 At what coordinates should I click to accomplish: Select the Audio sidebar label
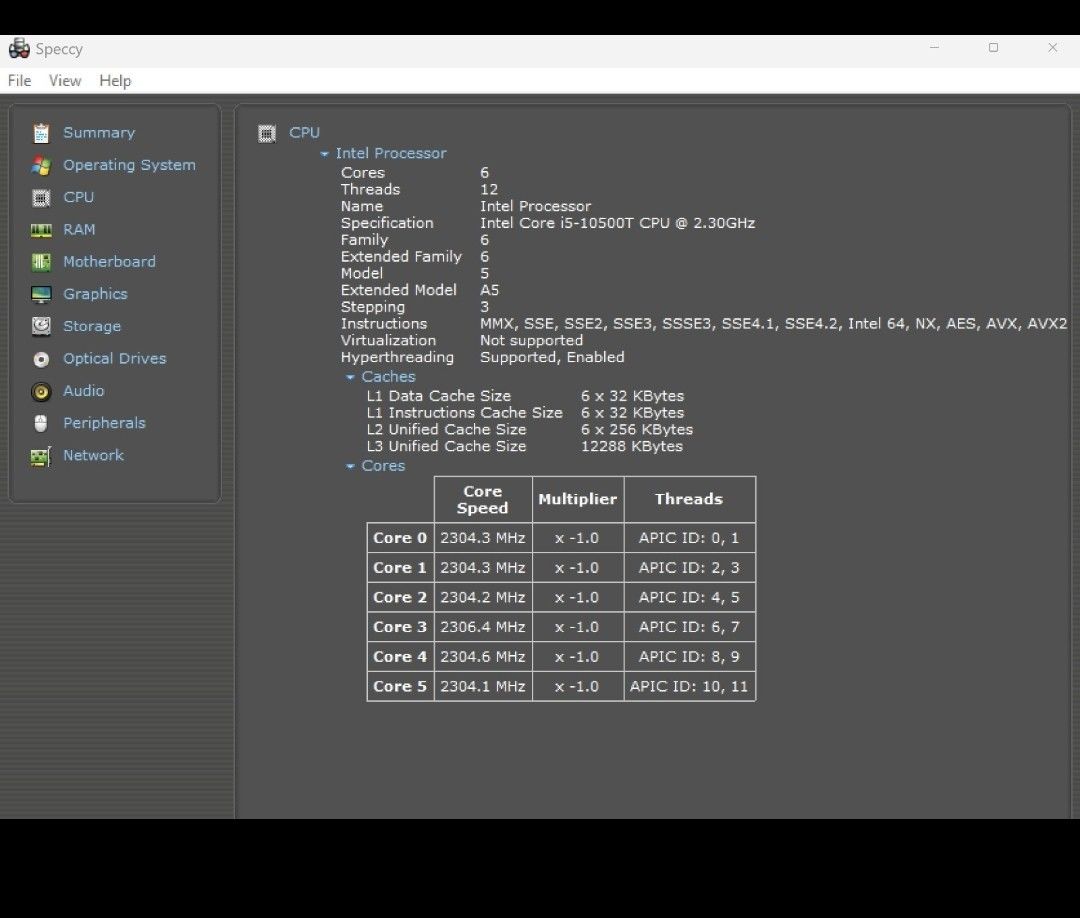(x=83, y=390)
